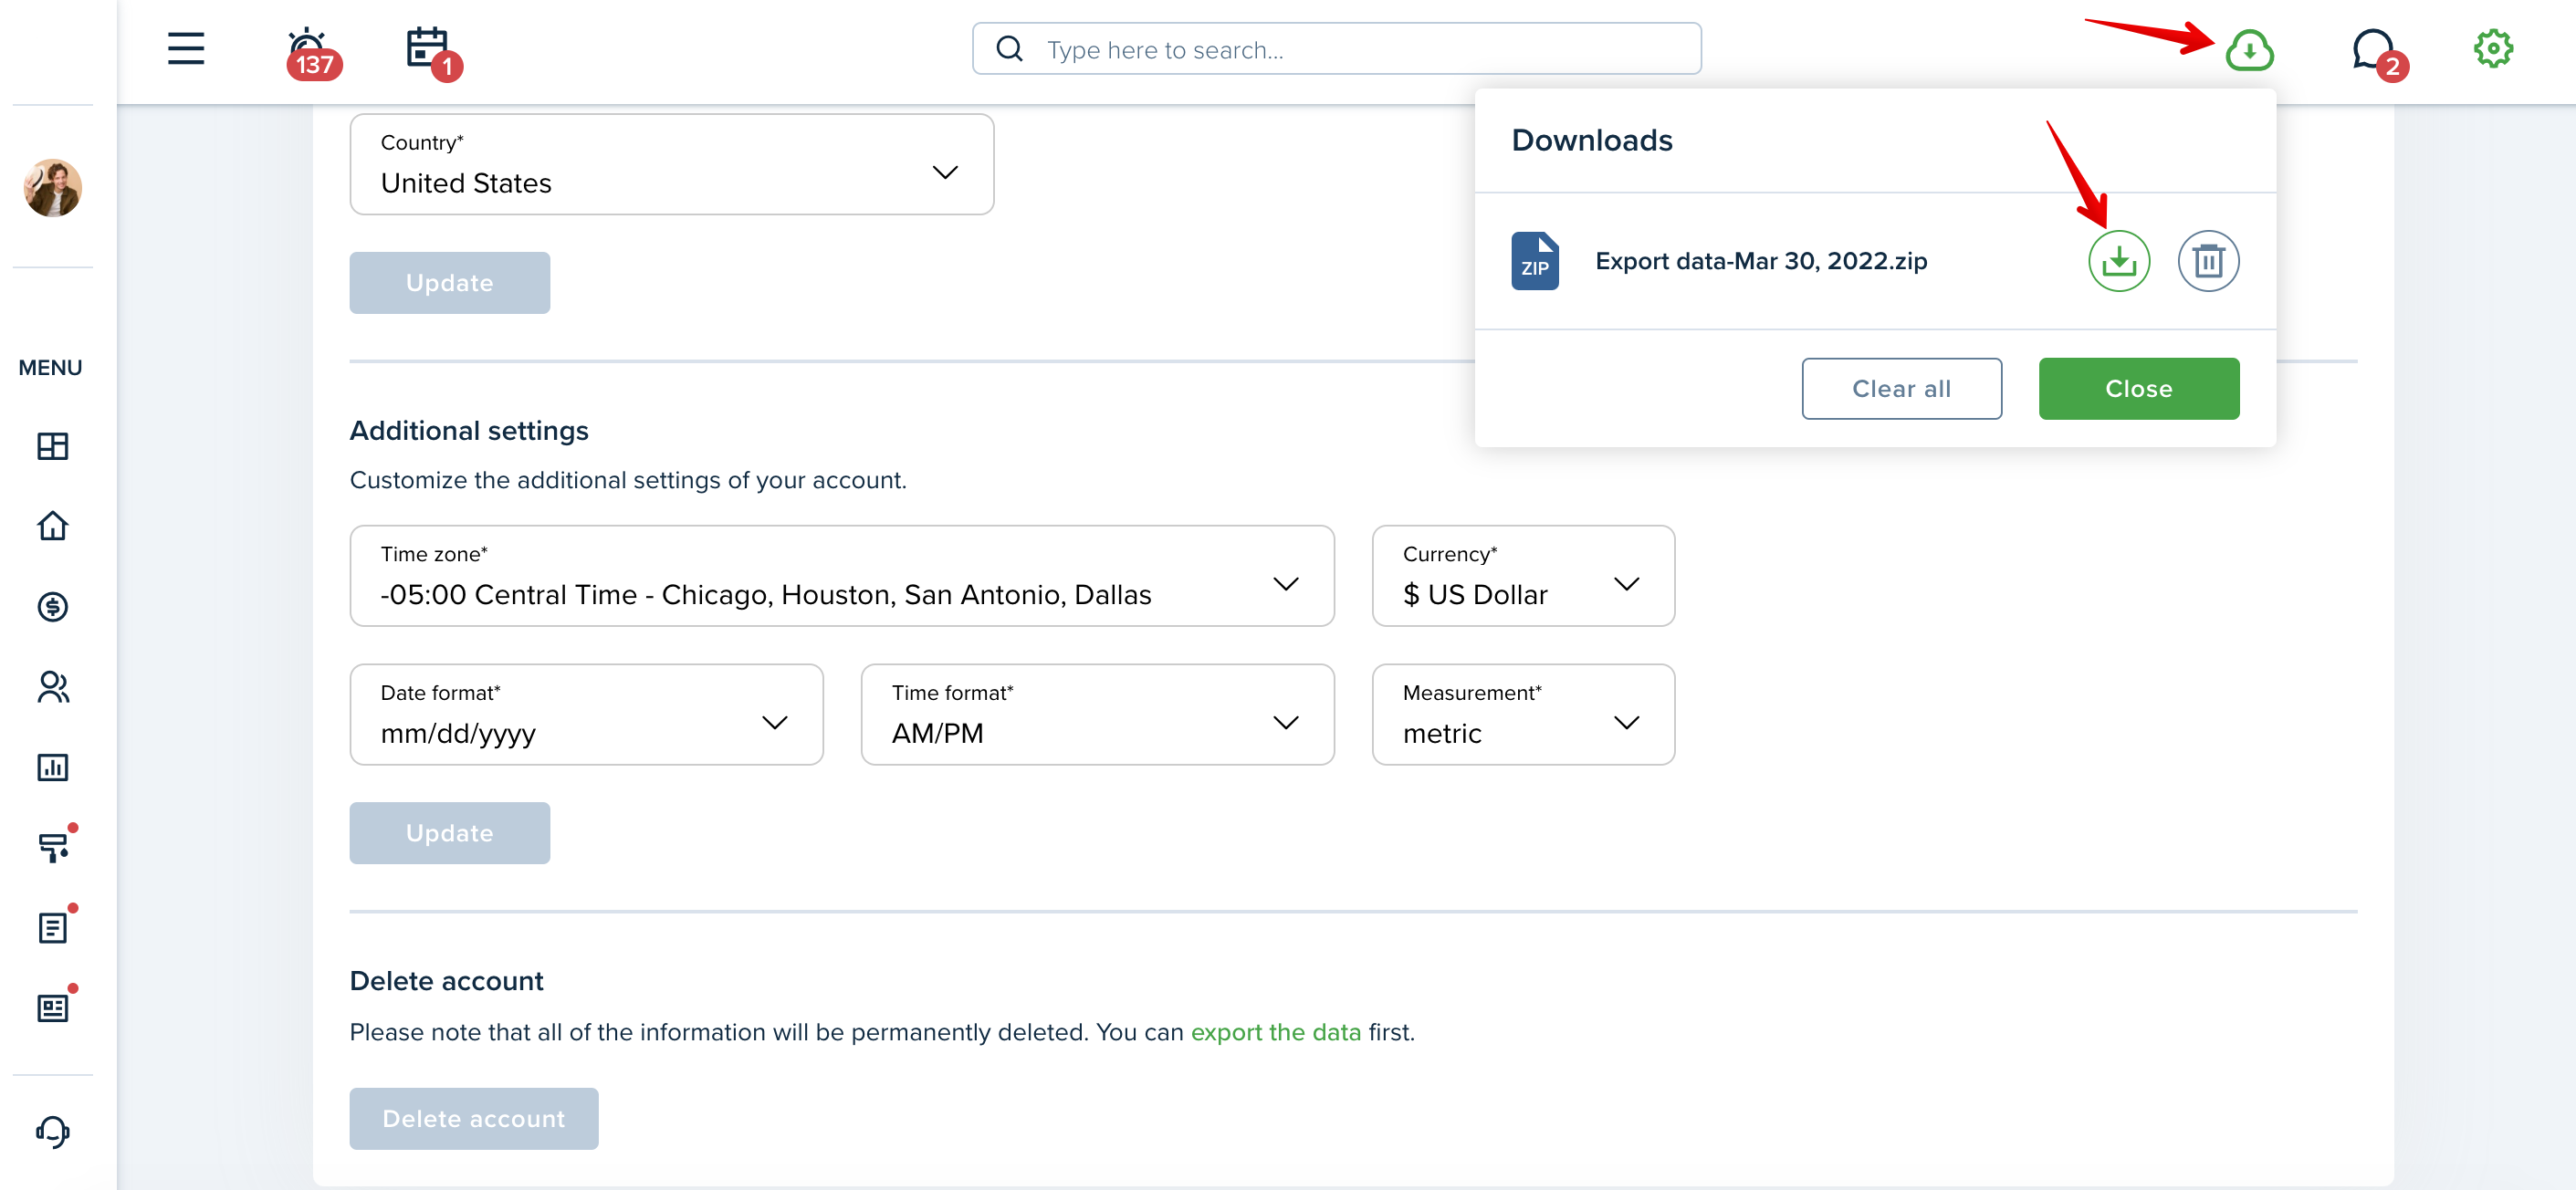Click the user profile avatar

tap(53, 187)
